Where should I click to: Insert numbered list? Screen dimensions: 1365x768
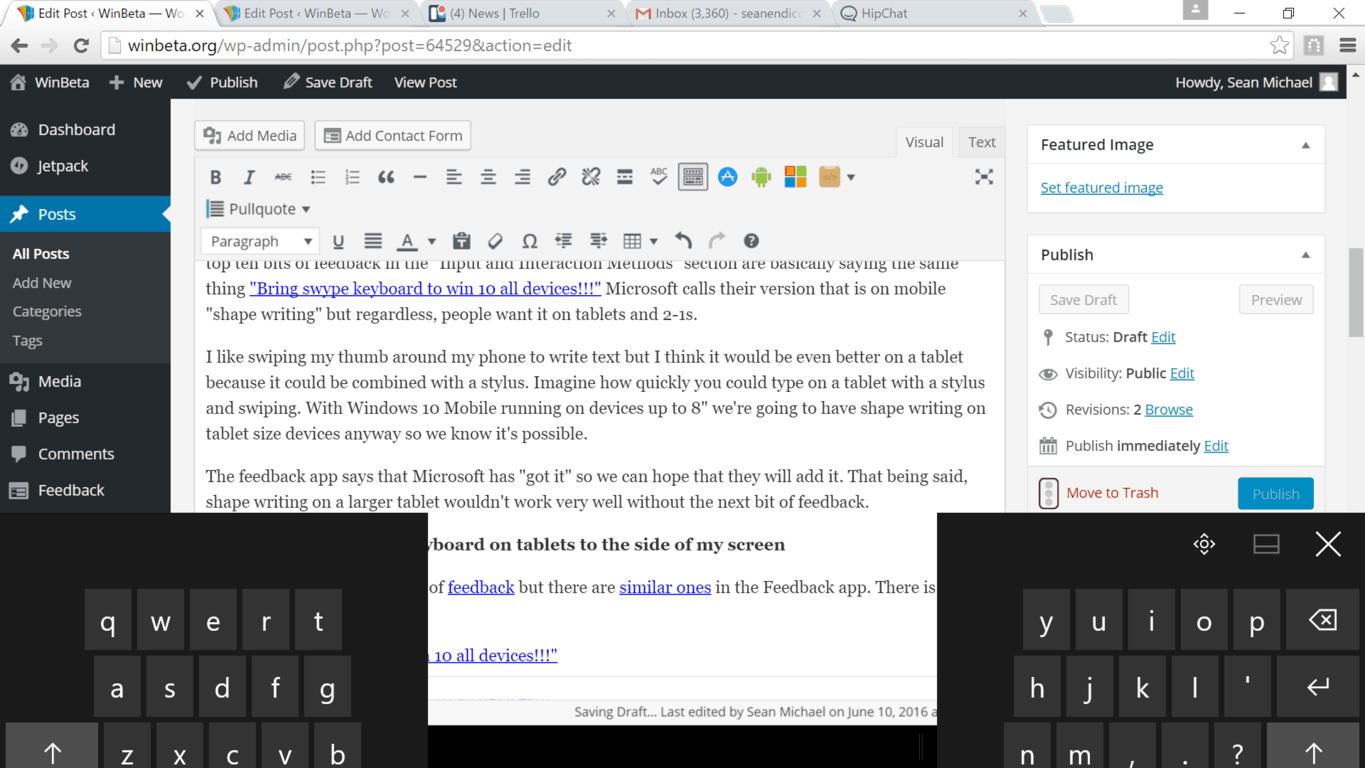[x=352, y=177]
